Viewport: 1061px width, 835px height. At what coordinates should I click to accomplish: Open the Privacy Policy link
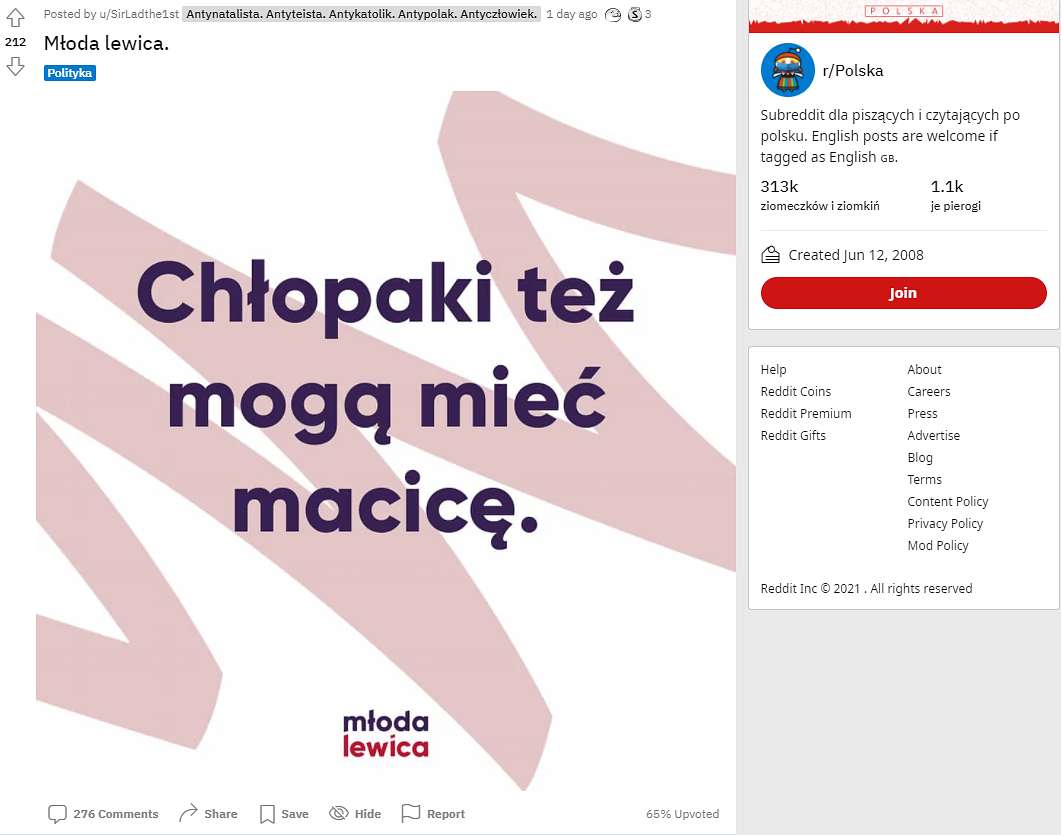[x=945, y=523]
